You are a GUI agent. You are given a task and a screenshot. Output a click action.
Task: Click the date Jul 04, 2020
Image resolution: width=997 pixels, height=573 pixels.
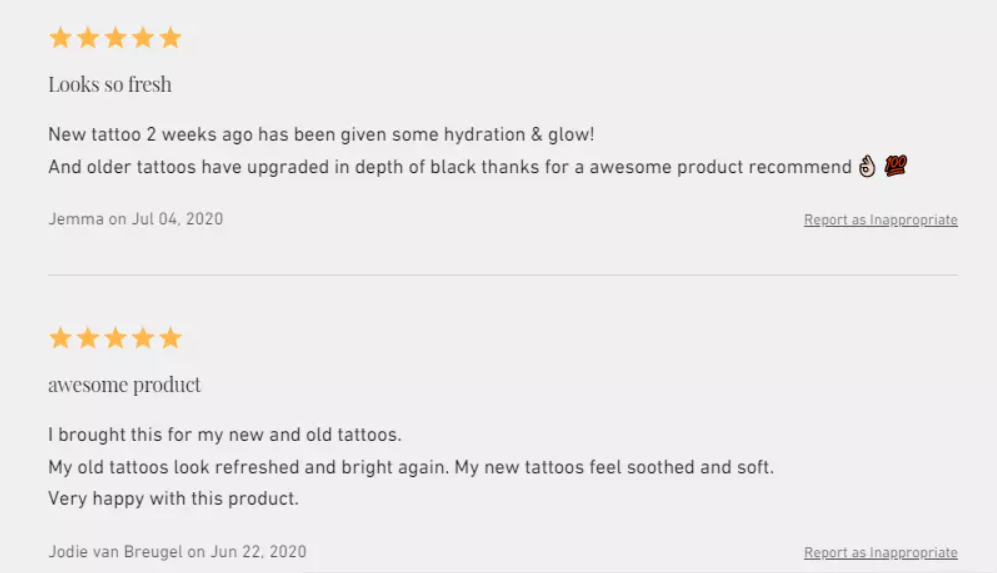pos(177,219)
